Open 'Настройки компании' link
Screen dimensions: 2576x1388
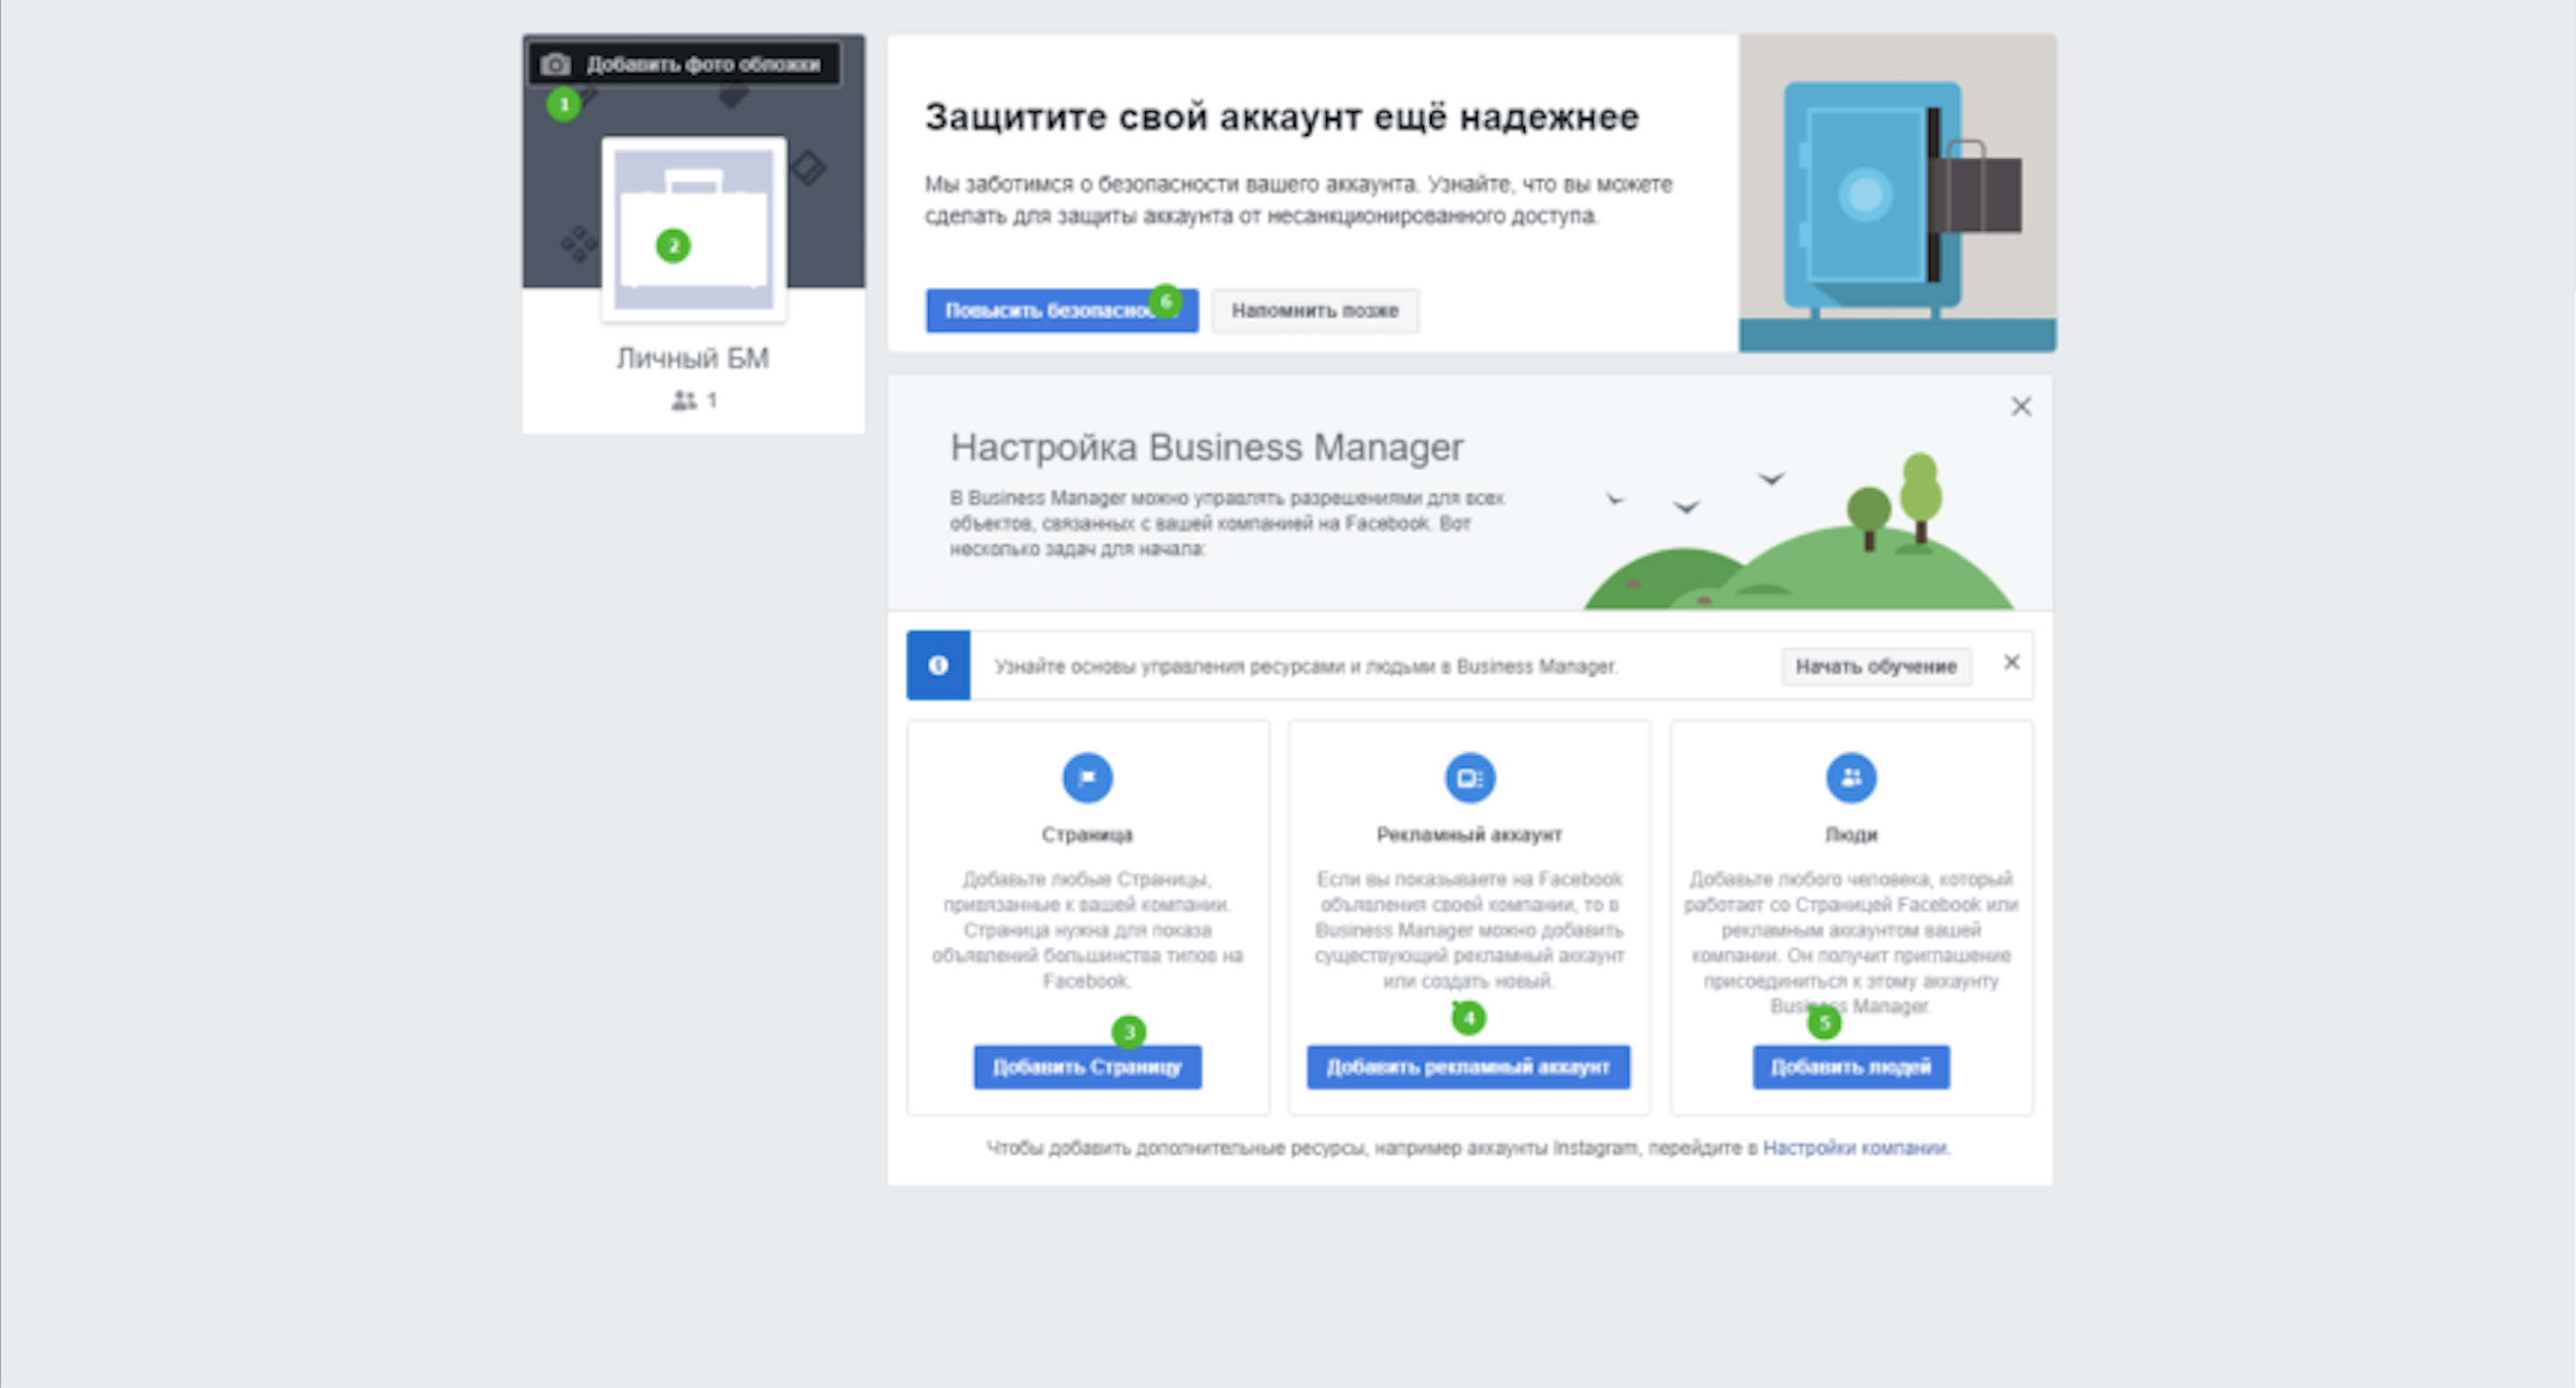(x=1855, y=1148)
